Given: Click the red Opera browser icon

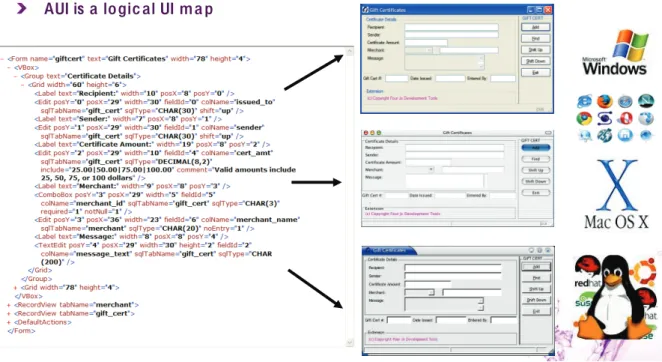Looking at the screenshot, I should pyautogui.click(x=625, y=119).
